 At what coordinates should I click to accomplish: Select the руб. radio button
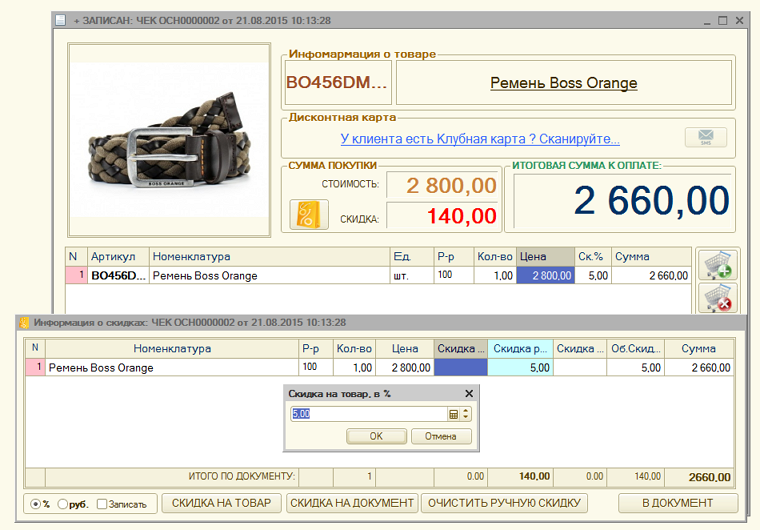62,504
